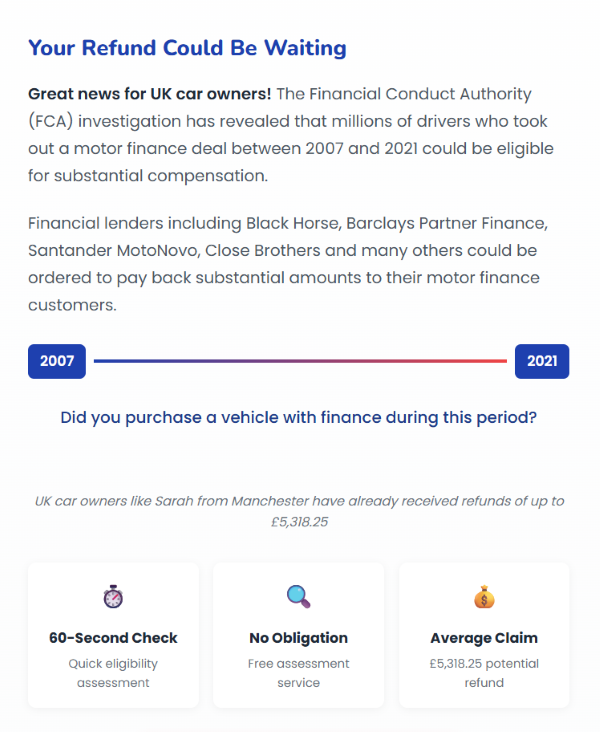This screenshot has width=600, height=732.
Task: Click the stopwatch icon above 60-Second Check
Action: pyautogui.click(x=113, y=597)
